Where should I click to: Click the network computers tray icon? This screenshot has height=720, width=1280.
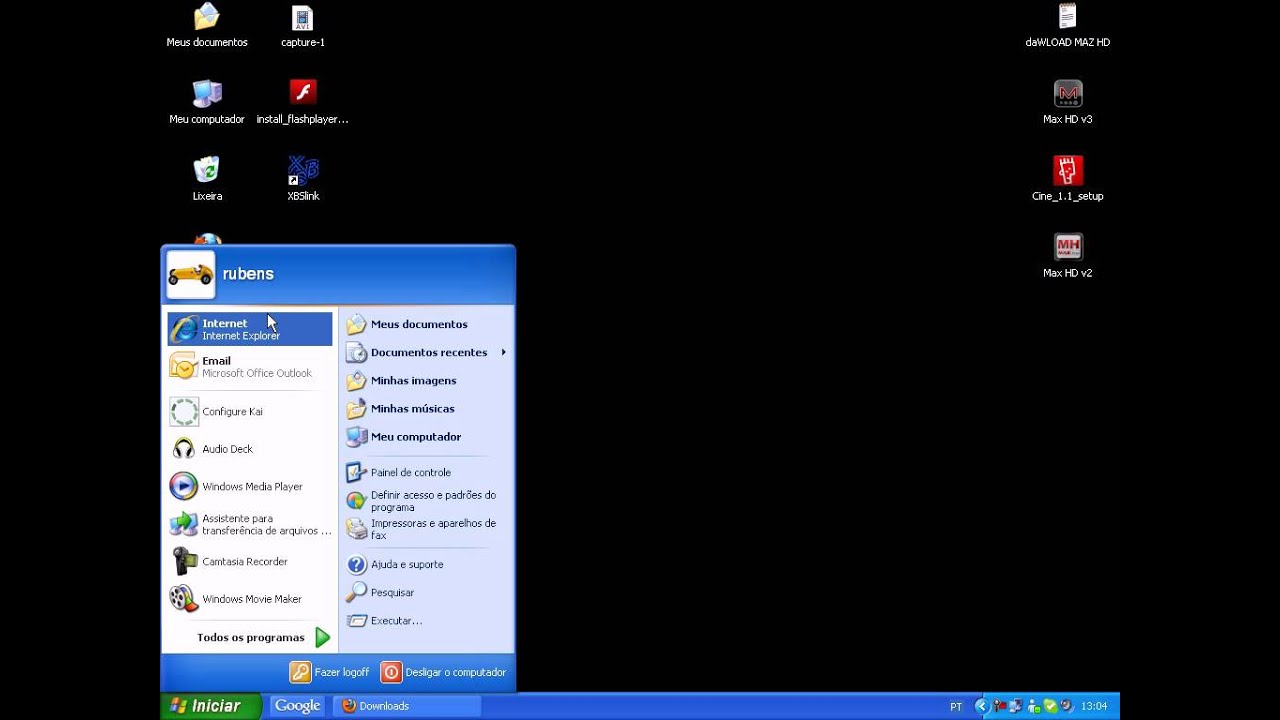[x=1016, y=706]
